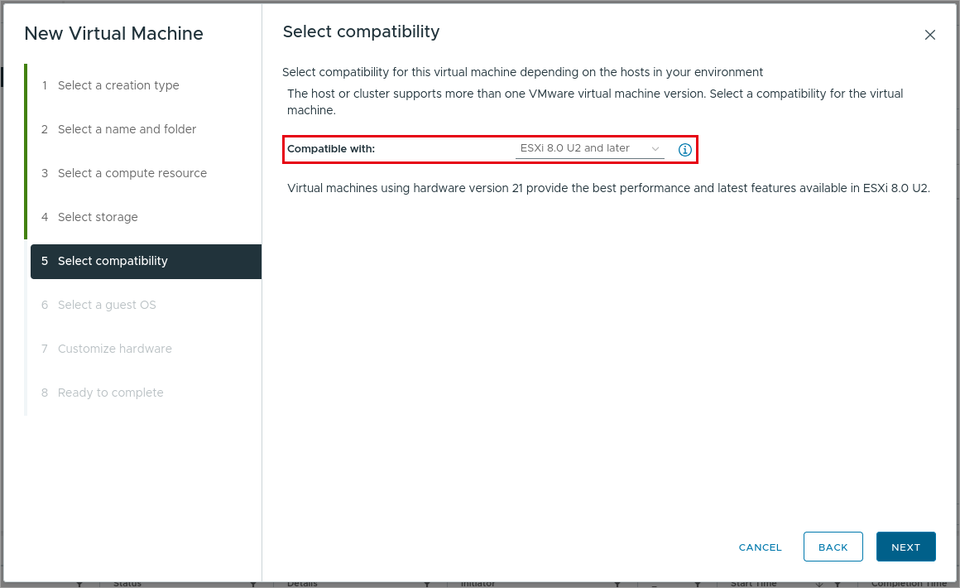Close the New Virtual Machine wizard
This screenshot has width=960, height=588.
[x=929, y=35]
